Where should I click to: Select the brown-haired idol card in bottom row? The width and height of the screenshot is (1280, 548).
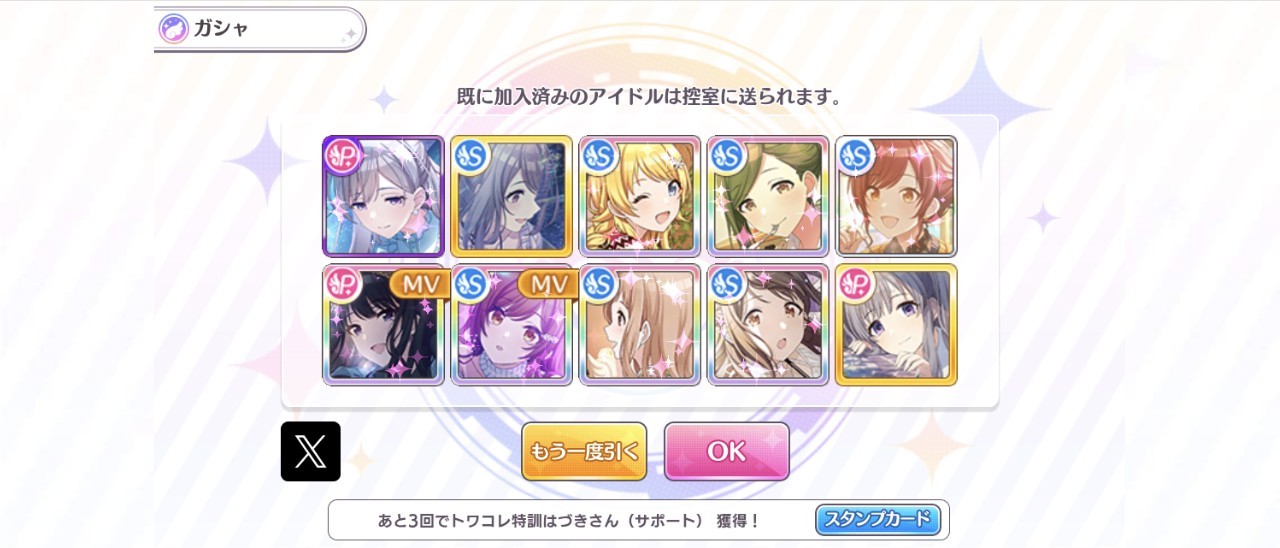click(x=768, y=325)
